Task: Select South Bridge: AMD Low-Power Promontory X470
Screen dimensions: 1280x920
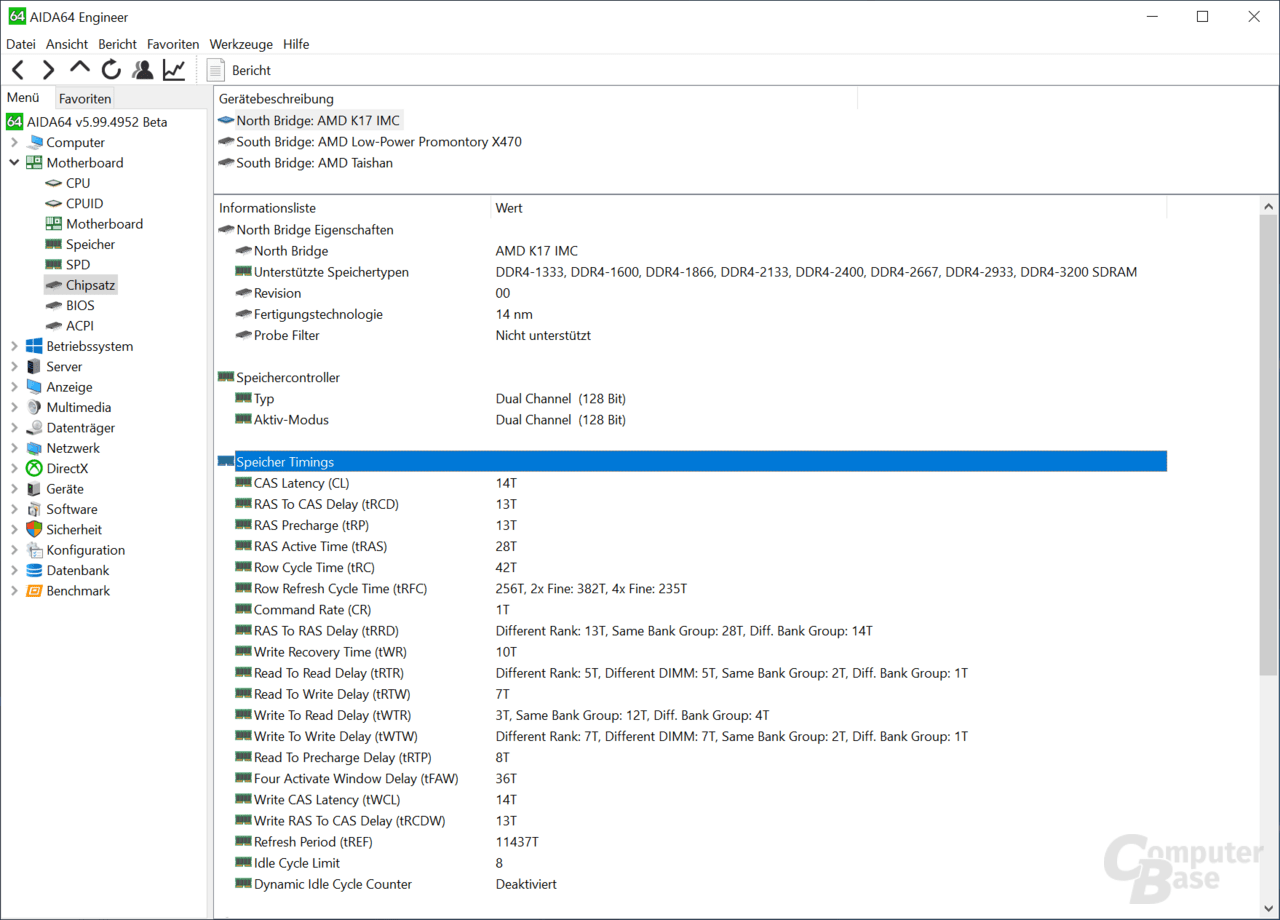Action: pos(370,142)
